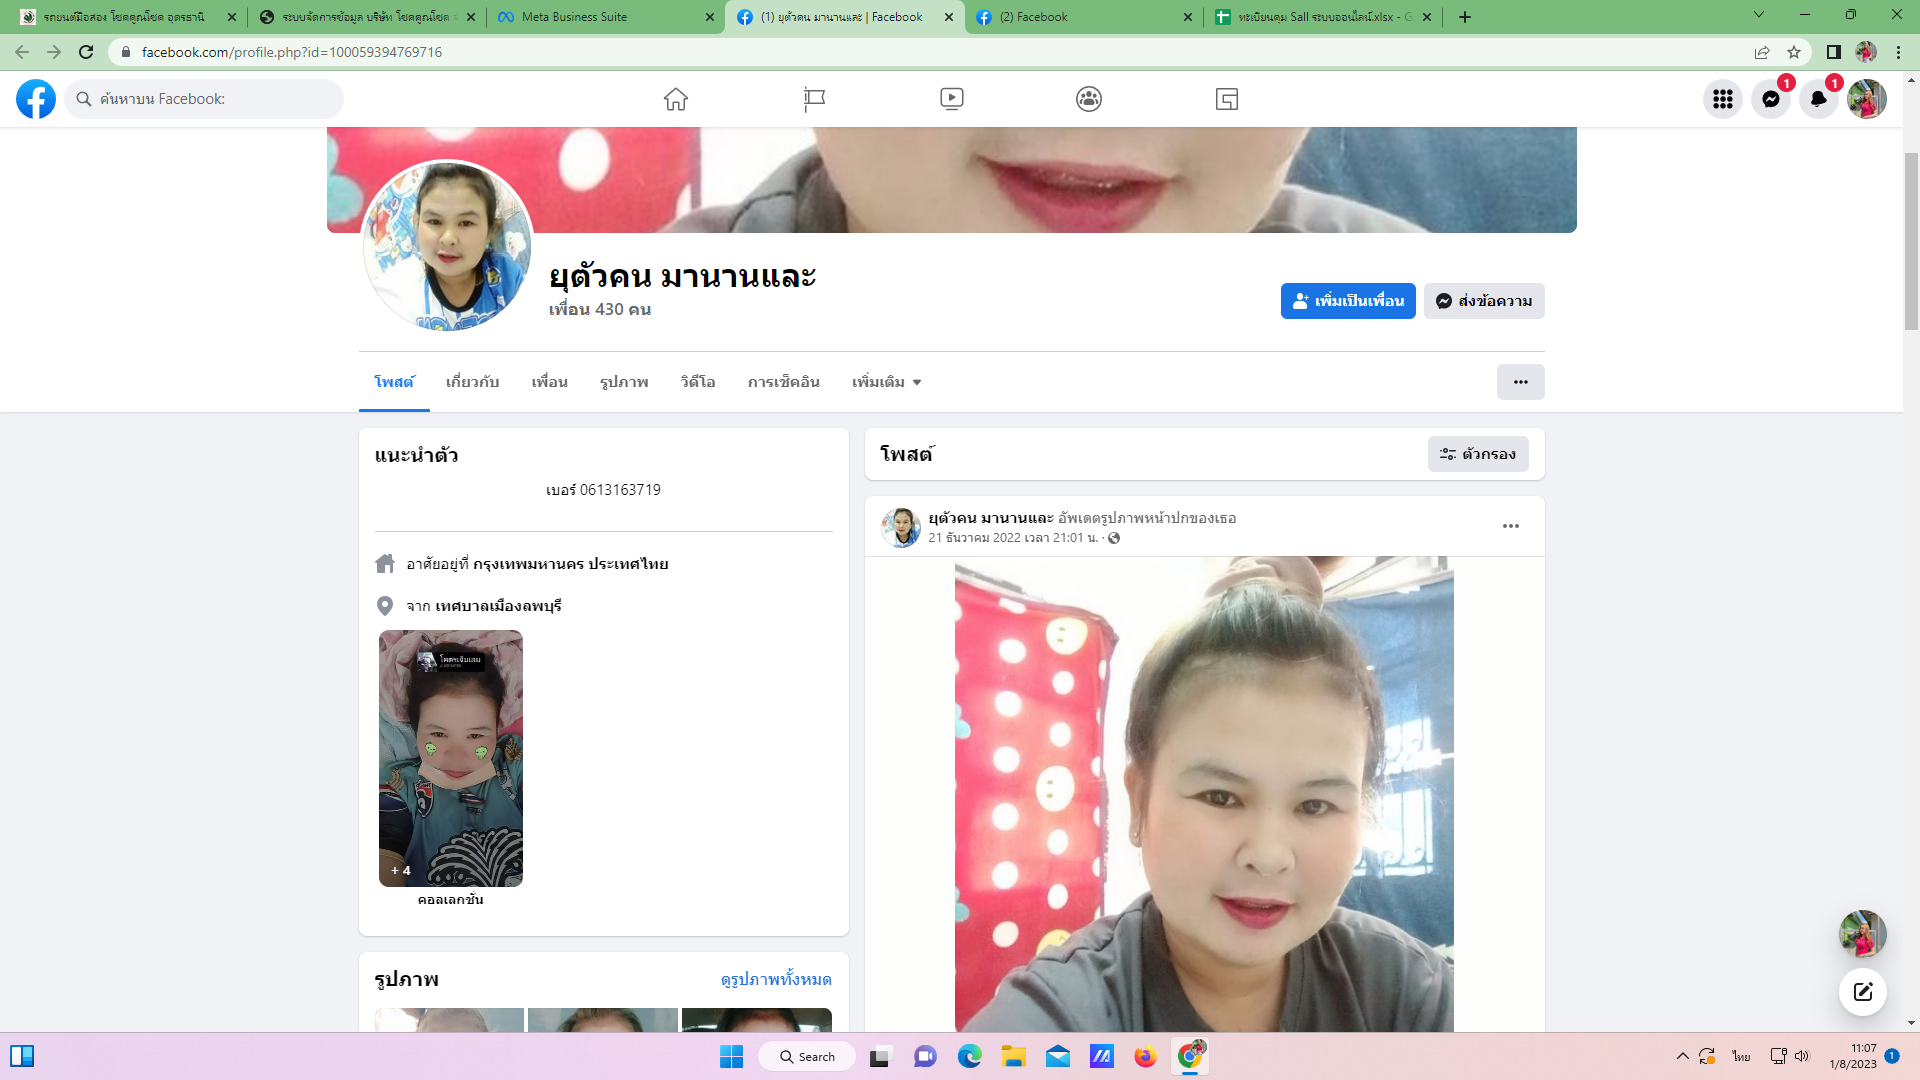
Task: Switch to the เกี่ยวกับ tab
Action: click(472, 382)
